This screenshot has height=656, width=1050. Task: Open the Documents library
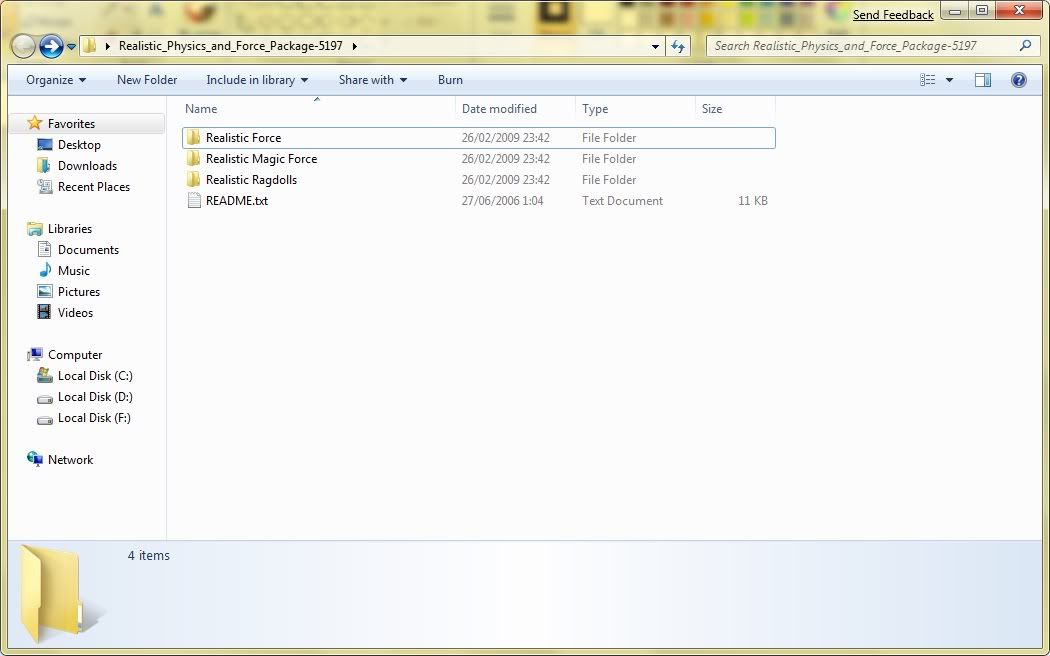tap(88, 250)
